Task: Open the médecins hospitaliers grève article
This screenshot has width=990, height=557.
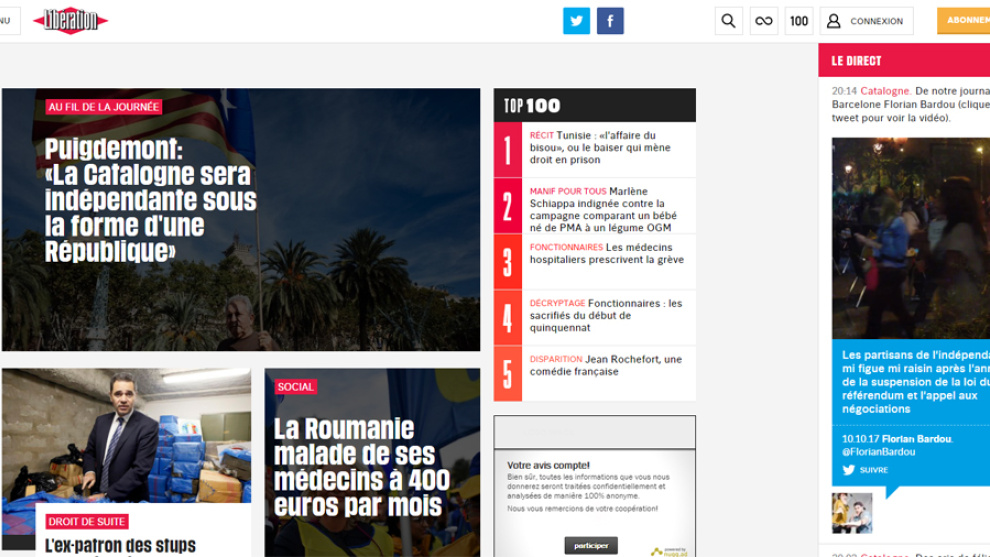Action: click(x=607, y=253)
